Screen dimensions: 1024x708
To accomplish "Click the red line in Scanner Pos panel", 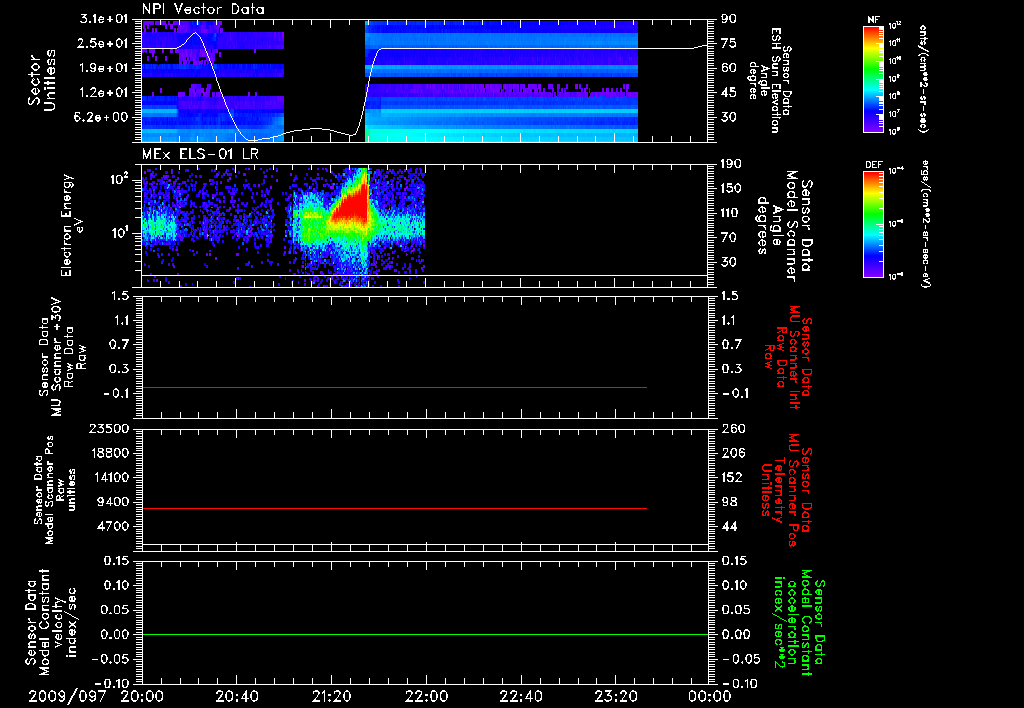I will tap(394, 508).
